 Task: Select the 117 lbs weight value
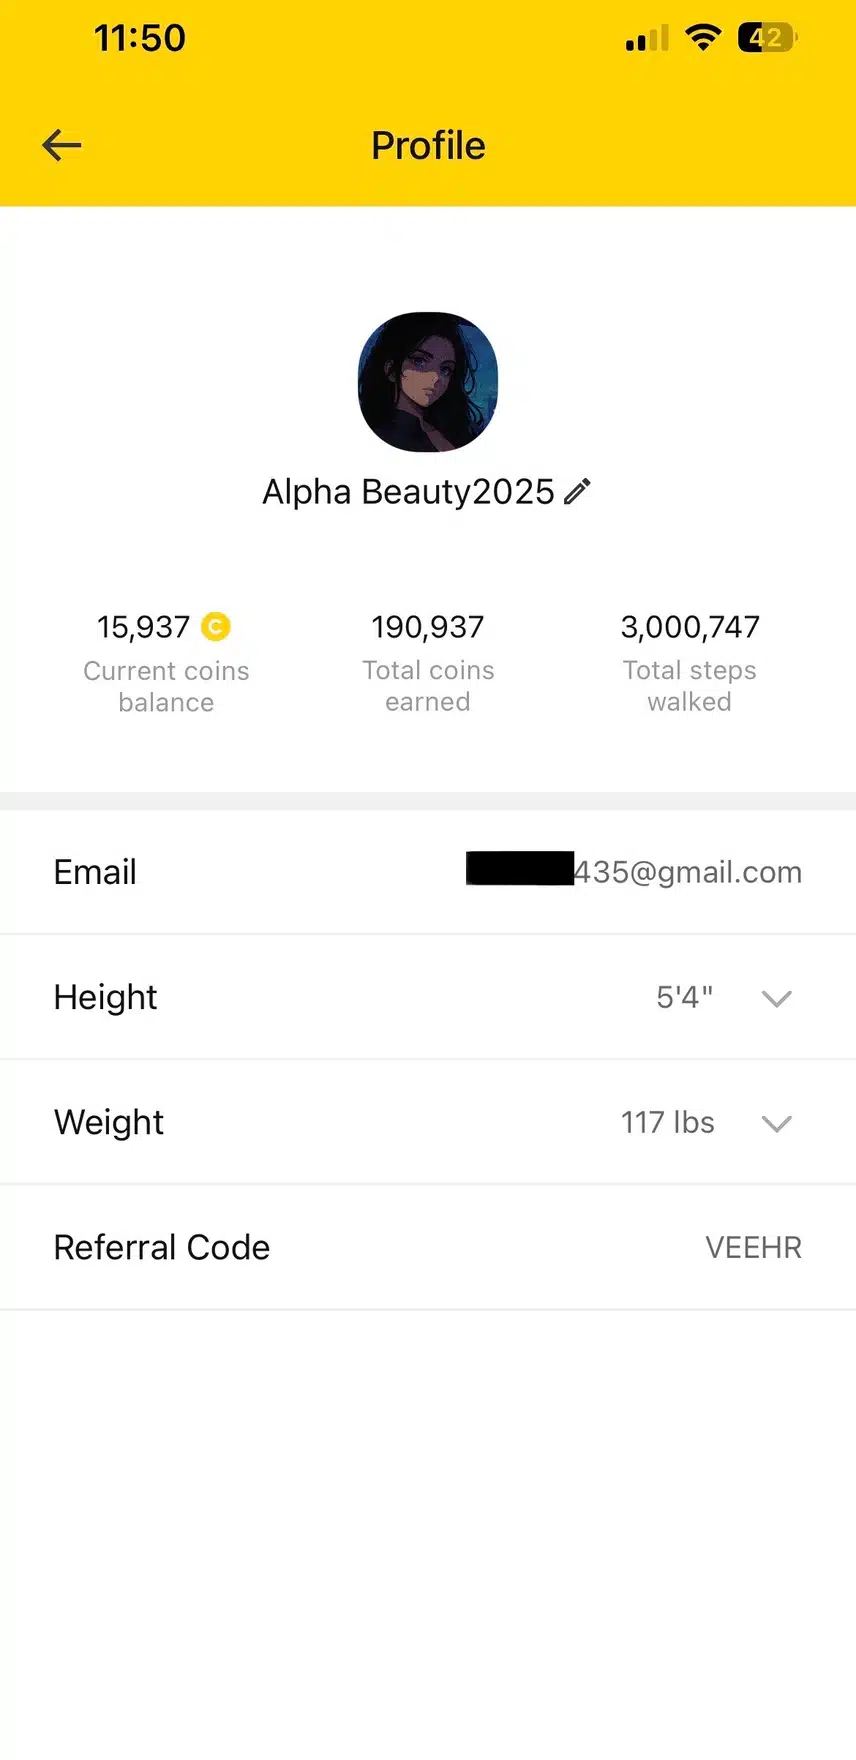point(667,1122)
